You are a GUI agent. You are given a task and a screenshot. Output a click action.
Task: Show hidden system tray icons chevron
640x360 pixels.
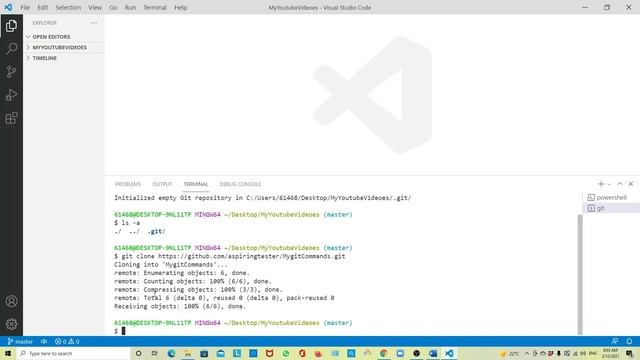[527, 353]
